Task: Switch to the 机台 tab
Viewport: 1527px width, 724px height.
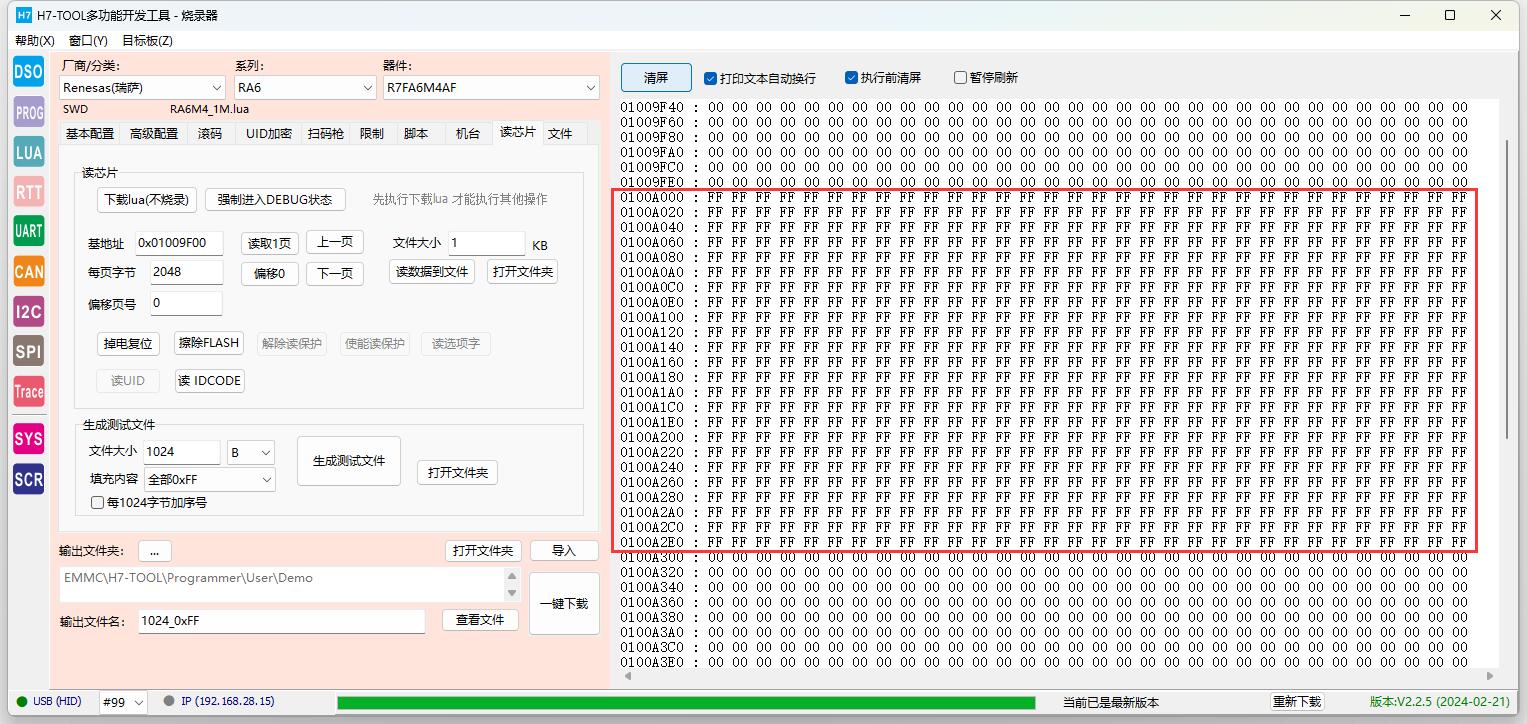Action: 467,133
